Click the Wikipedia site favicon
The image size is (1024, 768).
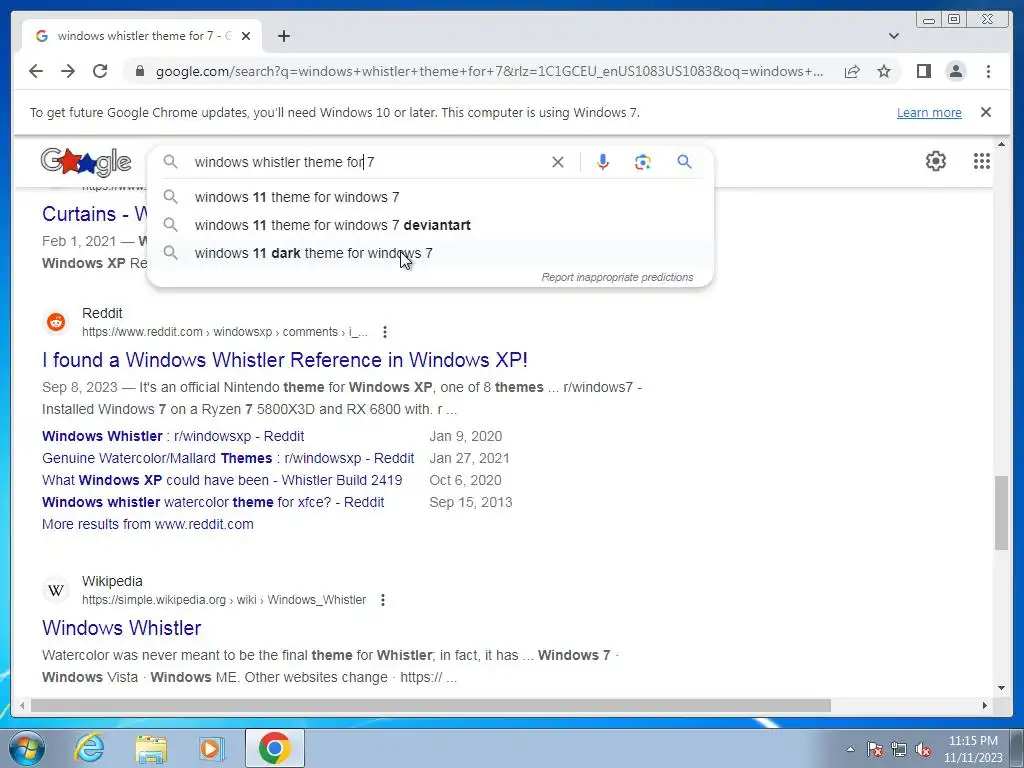point(56,590)
